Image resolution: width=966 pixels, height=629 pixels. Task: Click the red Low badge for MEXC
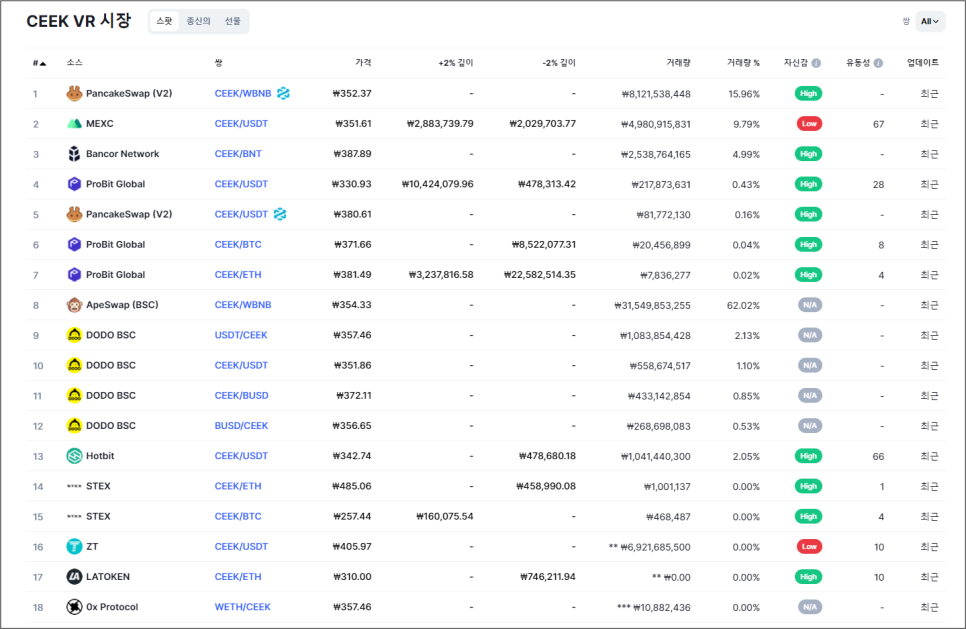pyautogui.click(x=809, y=124)
